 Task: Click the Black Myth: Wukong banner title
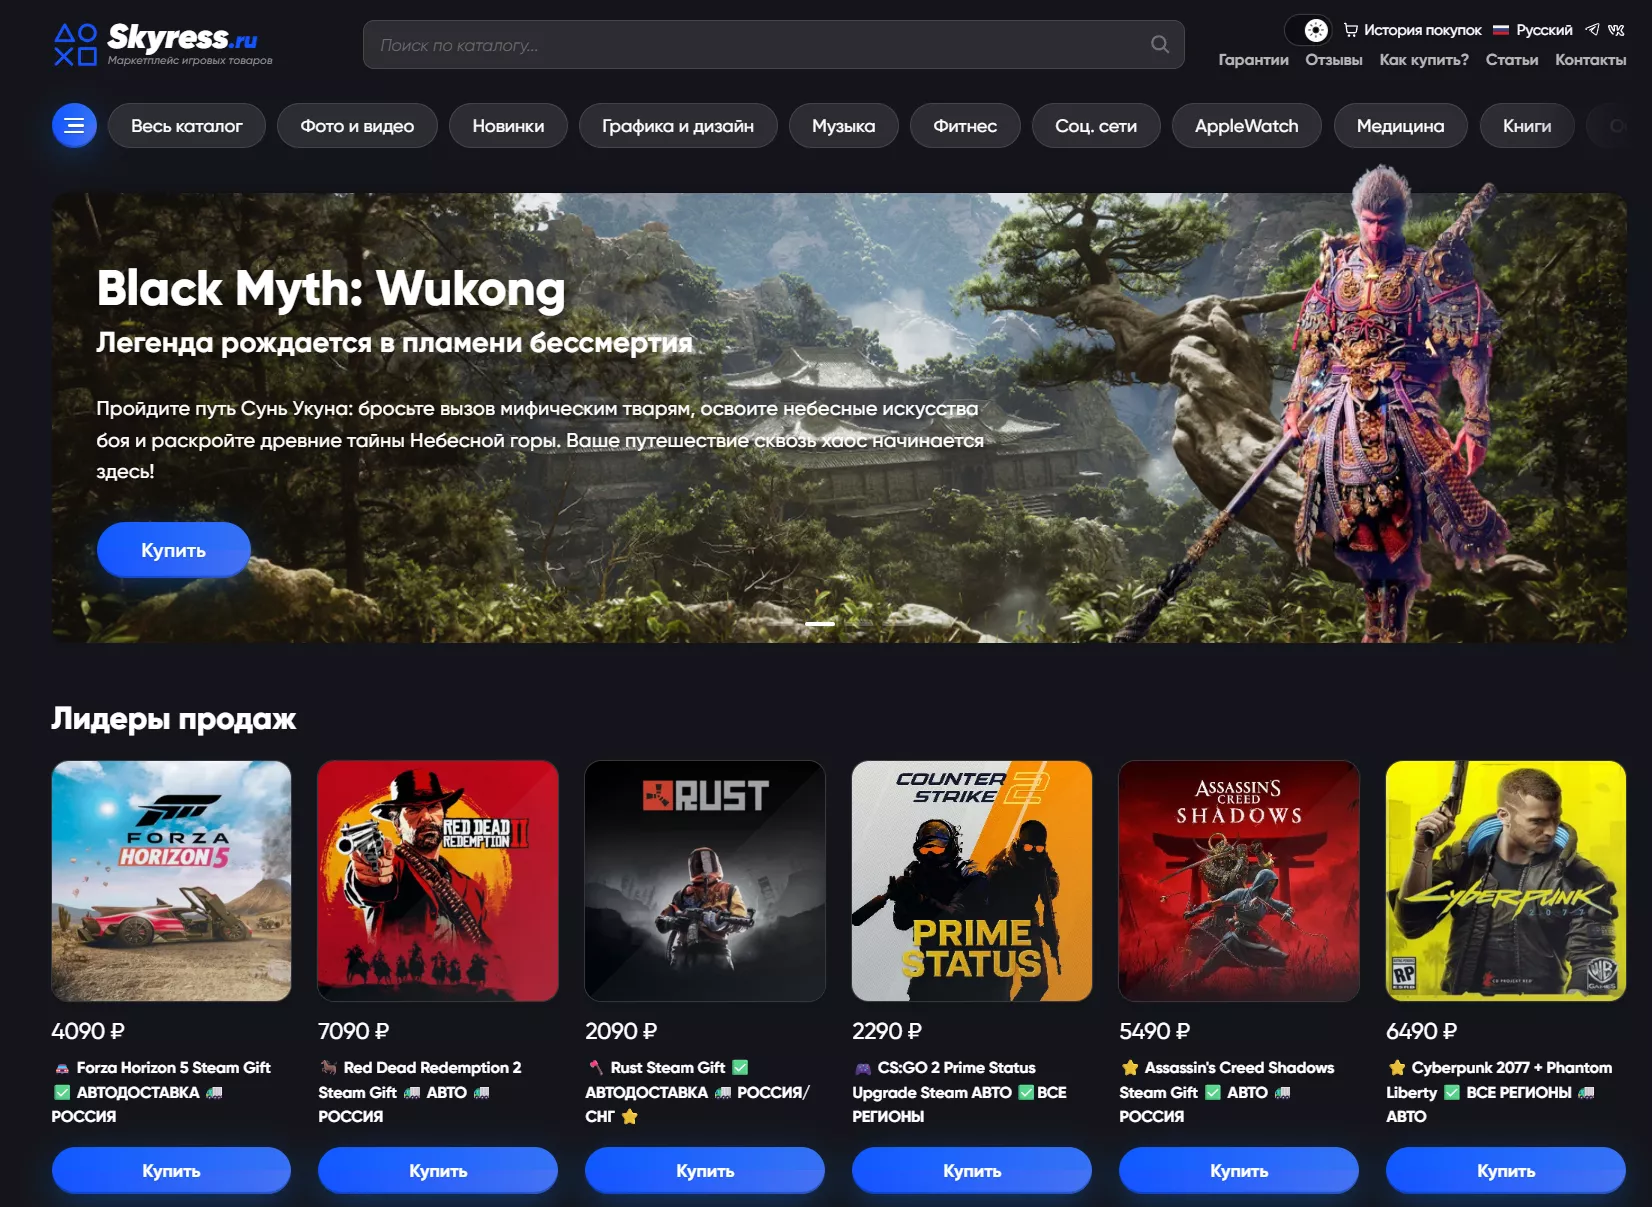click(x=331, y=289)
